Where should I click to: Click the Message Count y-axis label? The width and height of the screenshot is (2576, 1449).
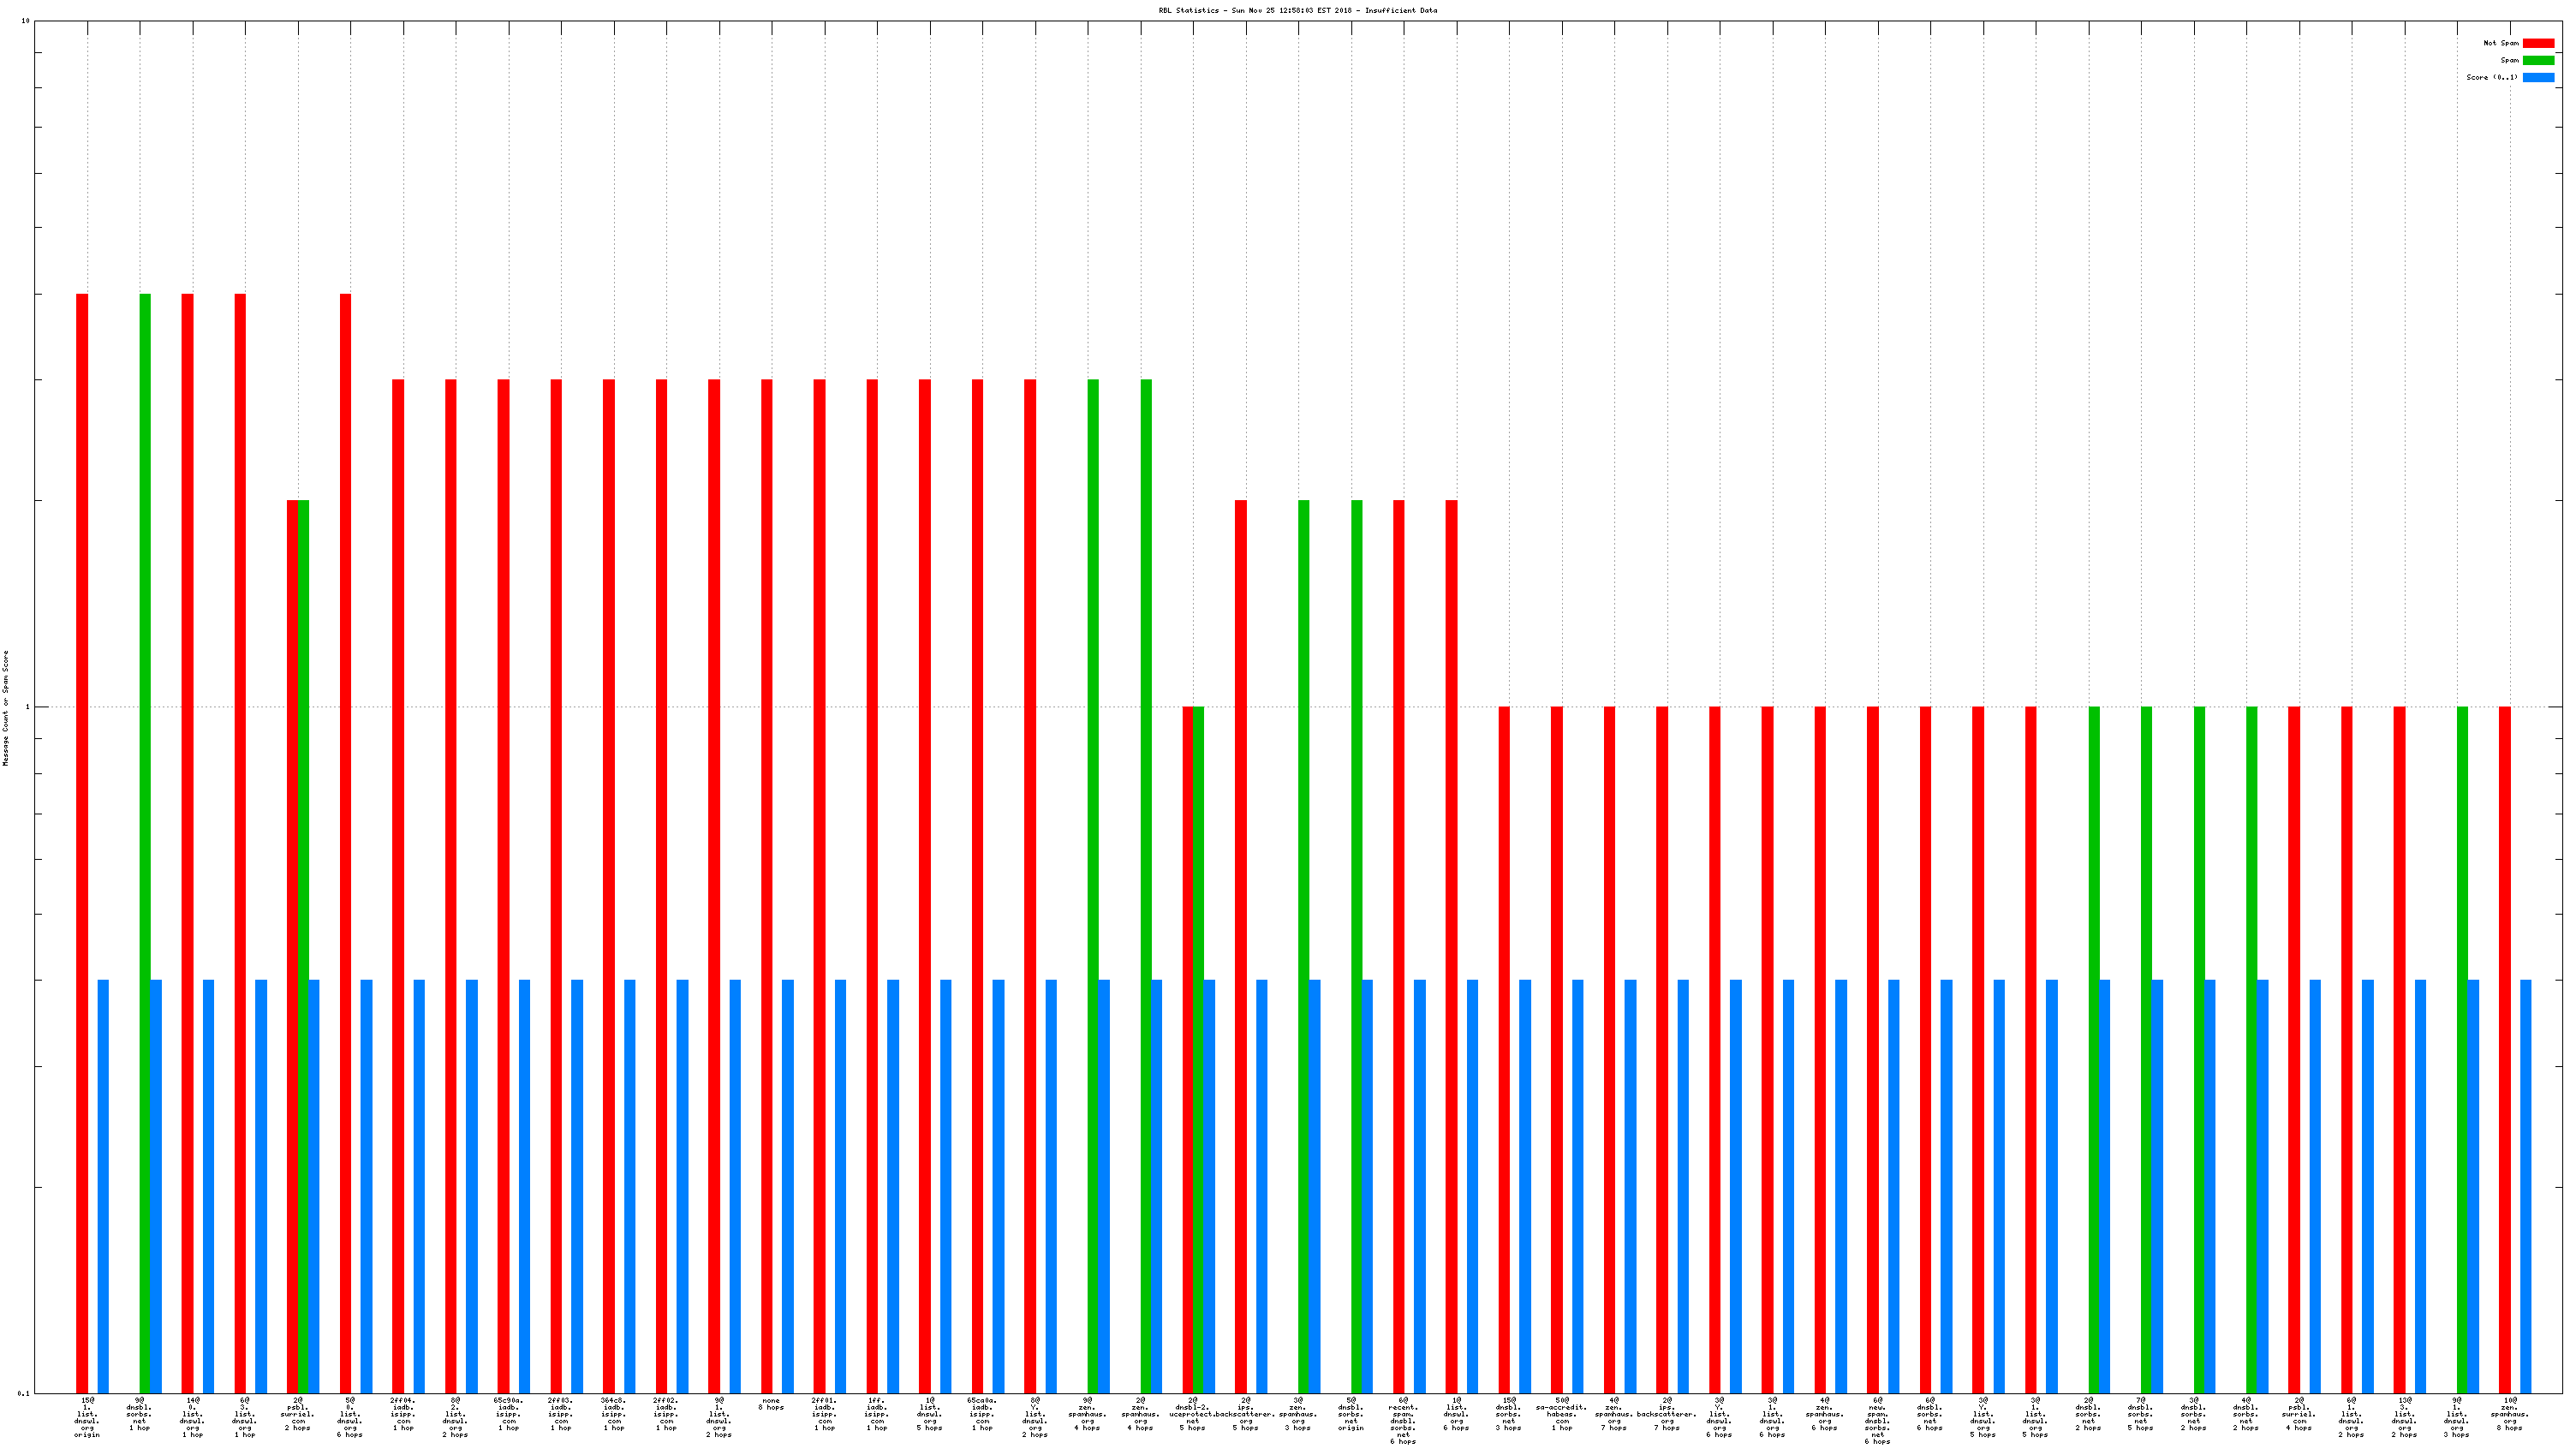coord(6,708)
